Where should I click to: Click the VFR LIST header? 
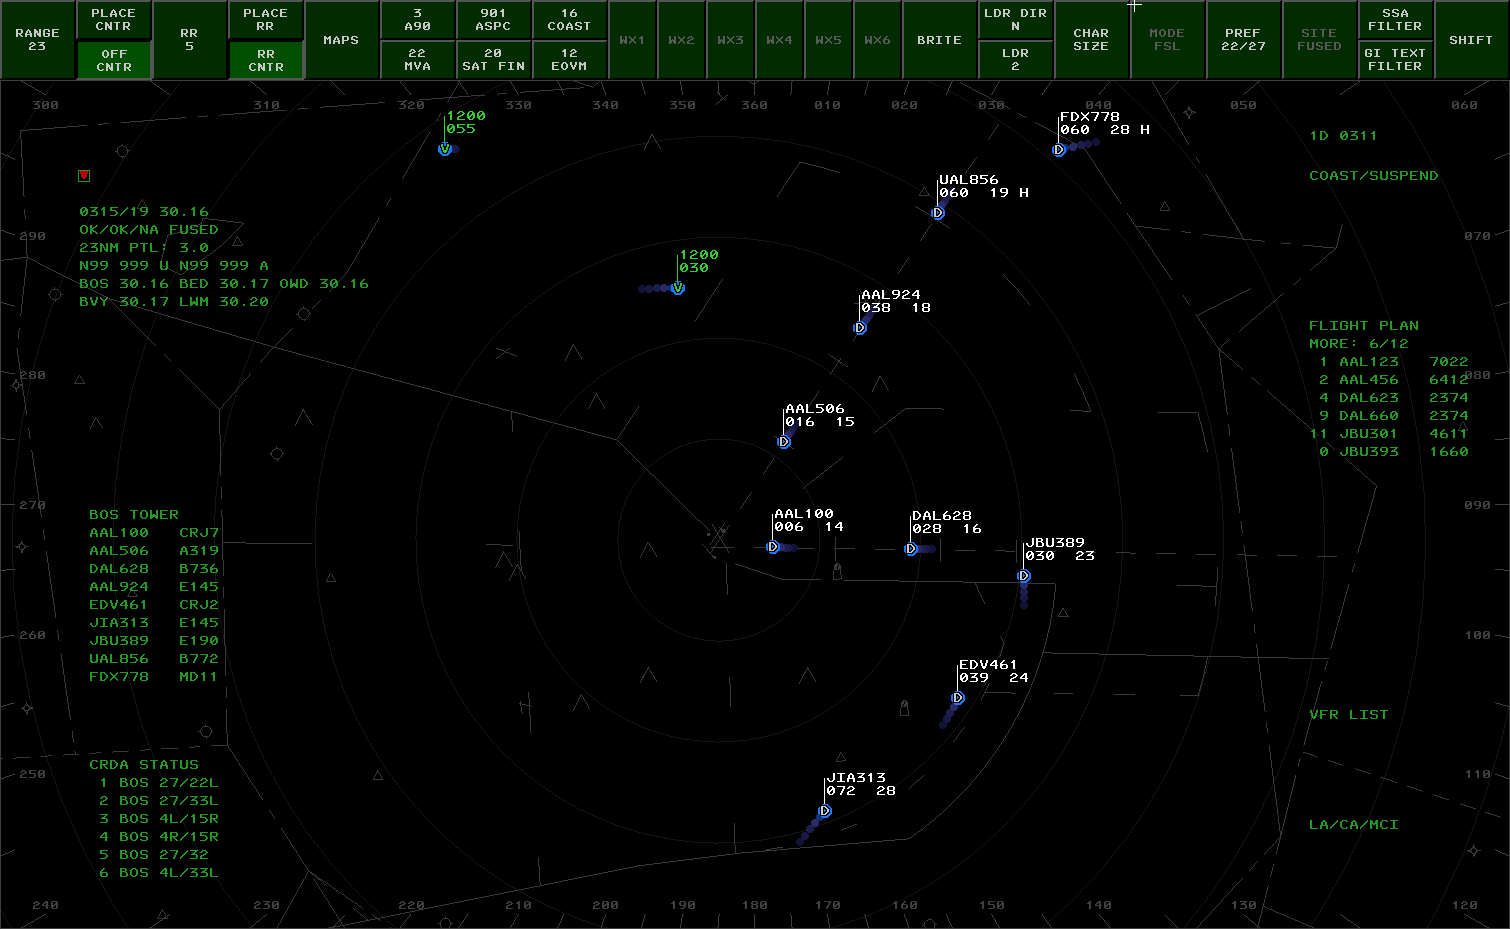(x=1349, y=715)
